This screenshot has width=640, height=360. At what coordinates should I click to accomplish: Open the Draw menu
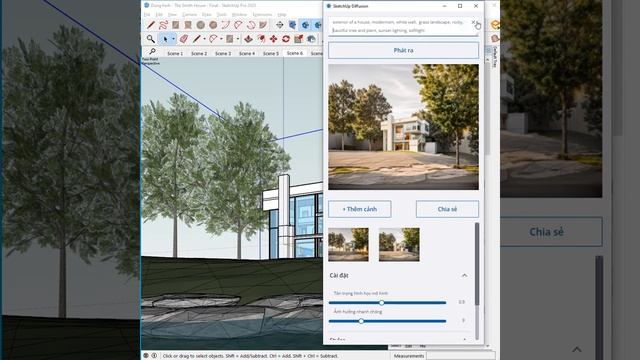[207, 15]
